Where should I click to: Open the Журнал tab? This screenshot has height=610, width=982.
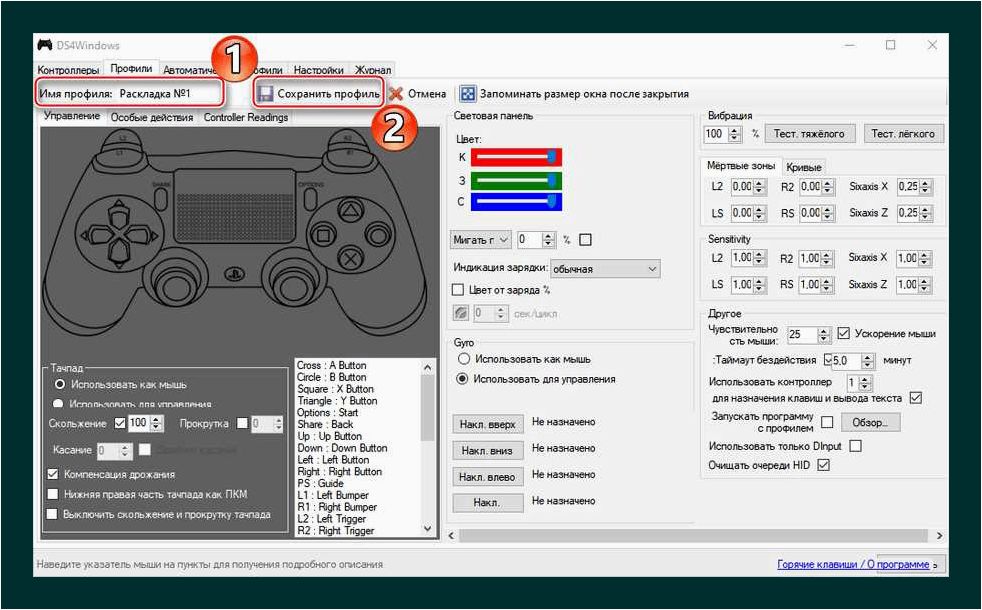373,70
